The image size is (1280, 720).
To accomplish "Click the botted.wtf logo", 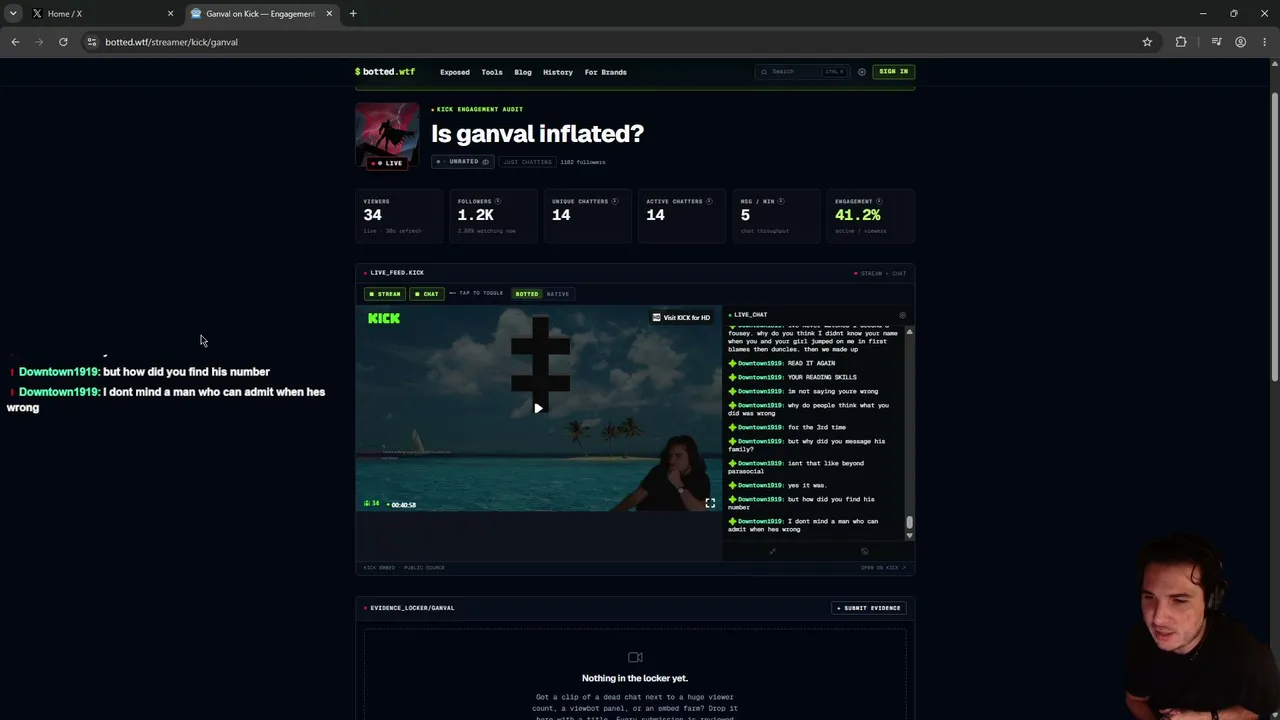I will point(385,72).
